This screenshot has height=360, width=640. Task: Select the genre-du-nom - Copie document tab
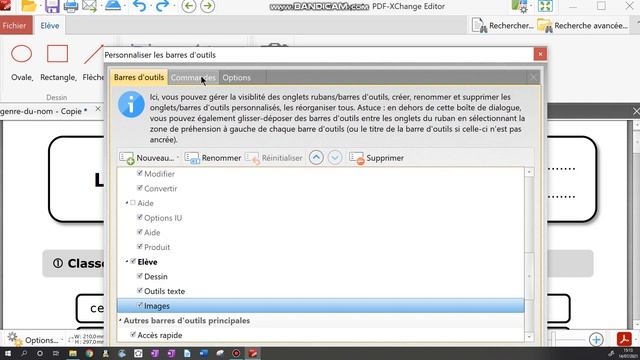[44, 111]
